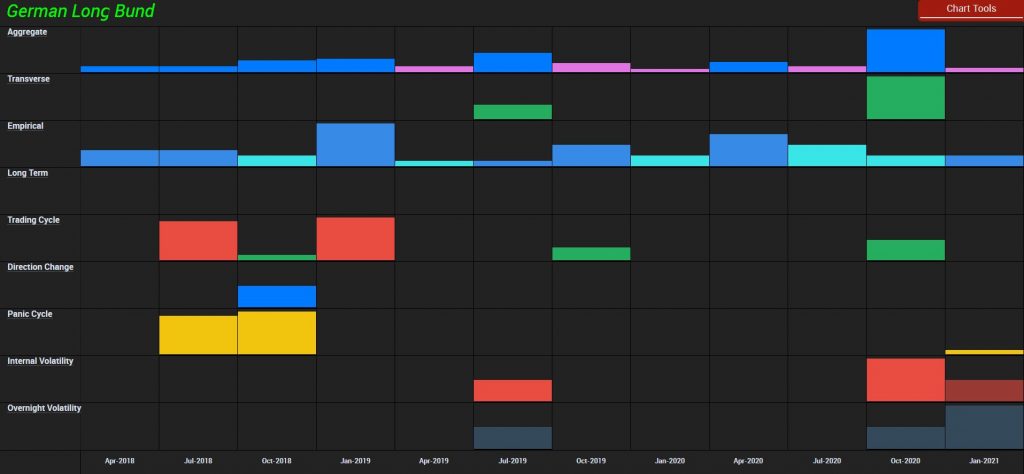Image resolution: width=1024 pixels, height=474 pixels.
Task: Click the yellow Panic Cycle bar for Jul-2018
Action: (198, 335)
